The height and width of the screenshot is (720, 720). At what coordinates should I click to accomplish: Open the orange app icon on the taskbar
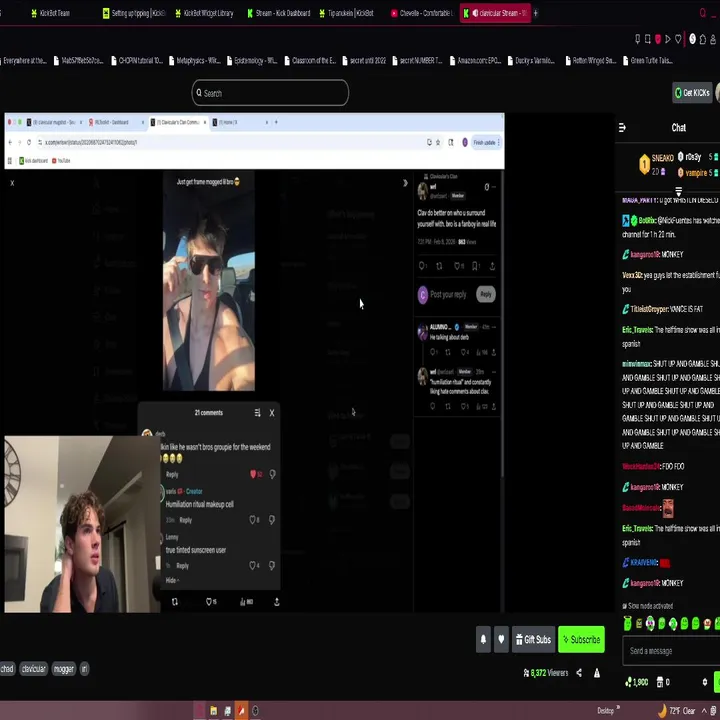(242, 711)
